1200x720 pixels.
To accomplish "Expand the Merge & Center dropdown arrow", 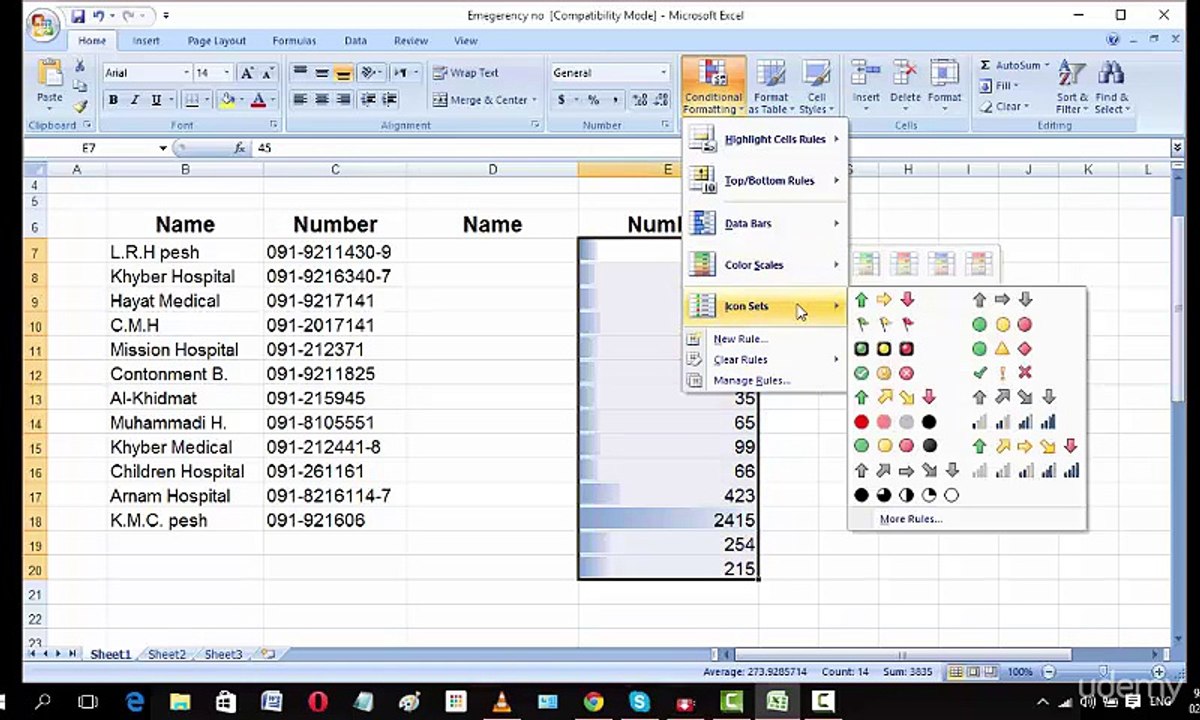I will click(534, 100).
